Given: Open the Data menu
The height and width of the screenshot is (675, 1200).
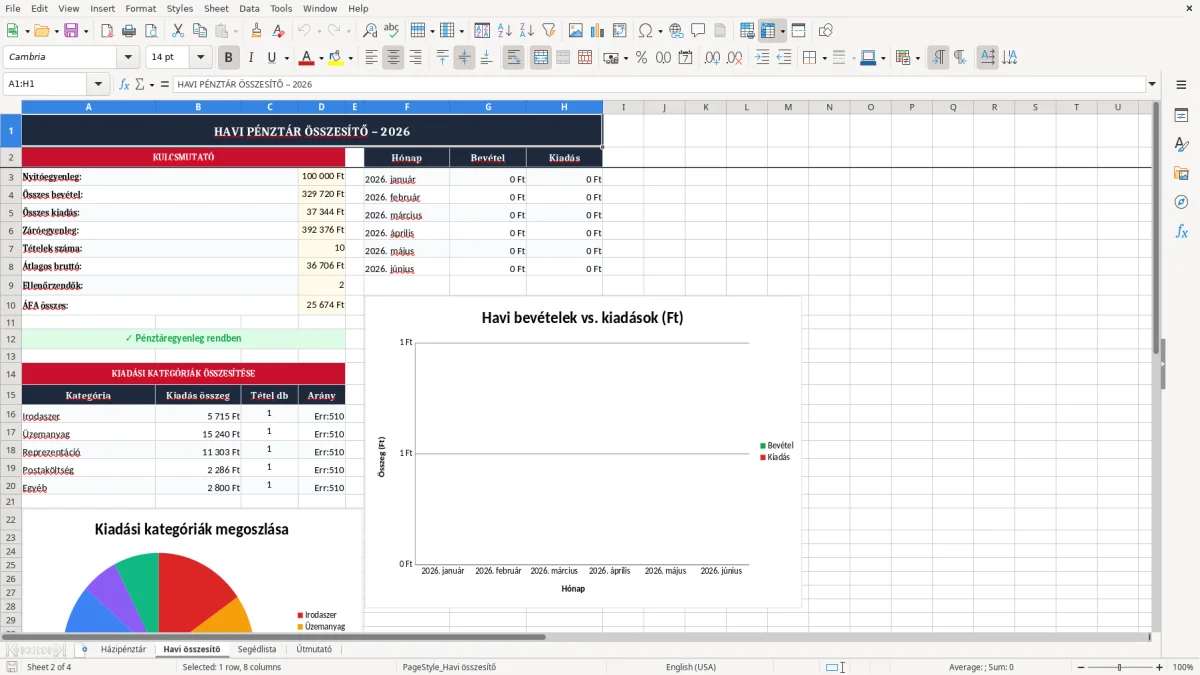Looking at the screenshot, I should tap(250, 8).
